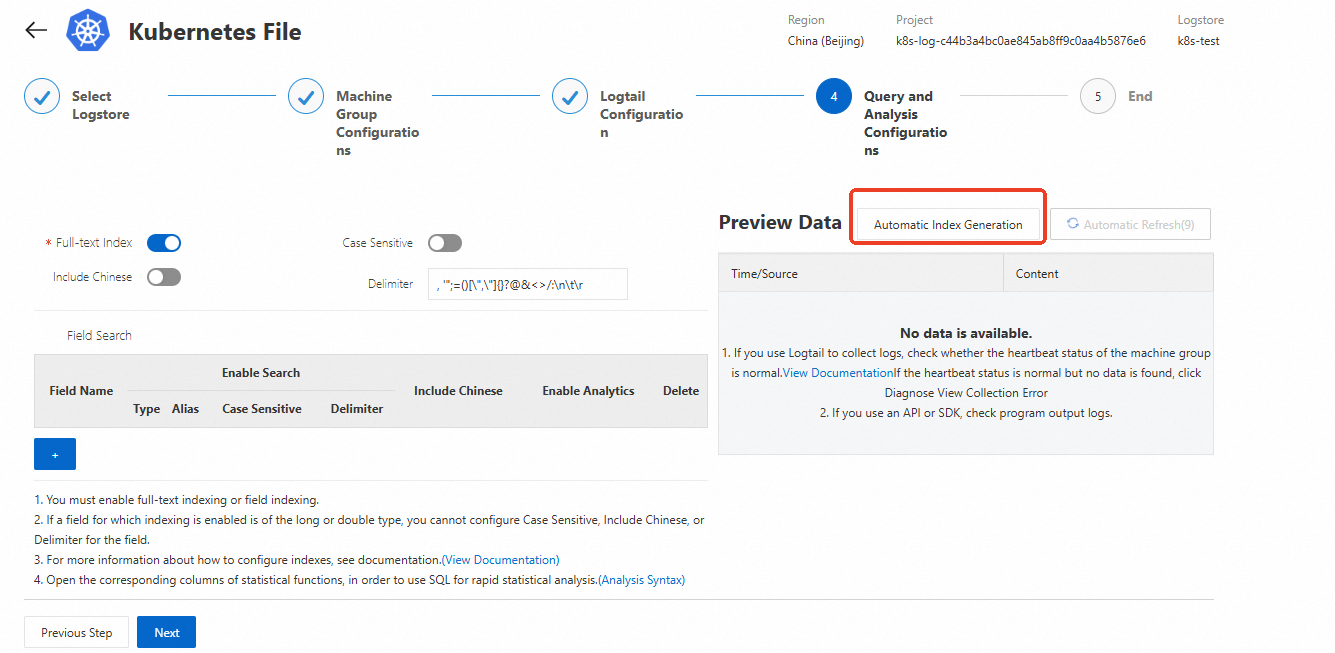Click the step 4 circle icon

[833, 97]
